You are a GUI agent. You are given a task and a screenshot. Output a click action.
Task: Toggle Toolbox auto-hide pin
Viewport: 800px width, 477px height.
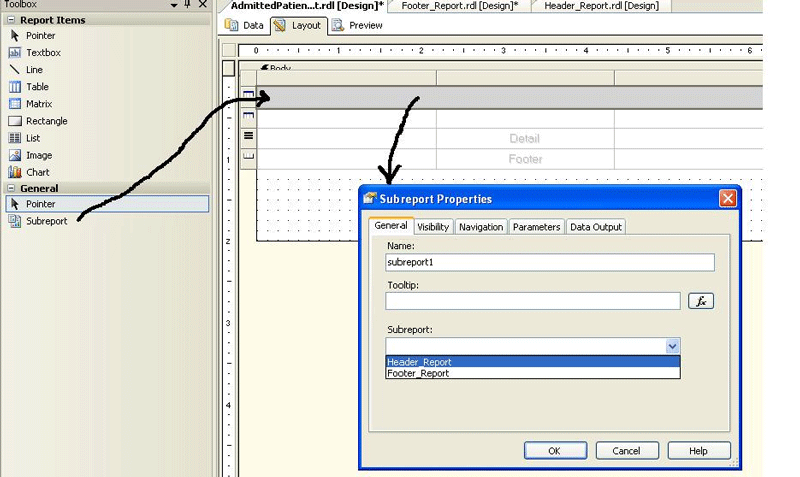[x=188, y=4]
